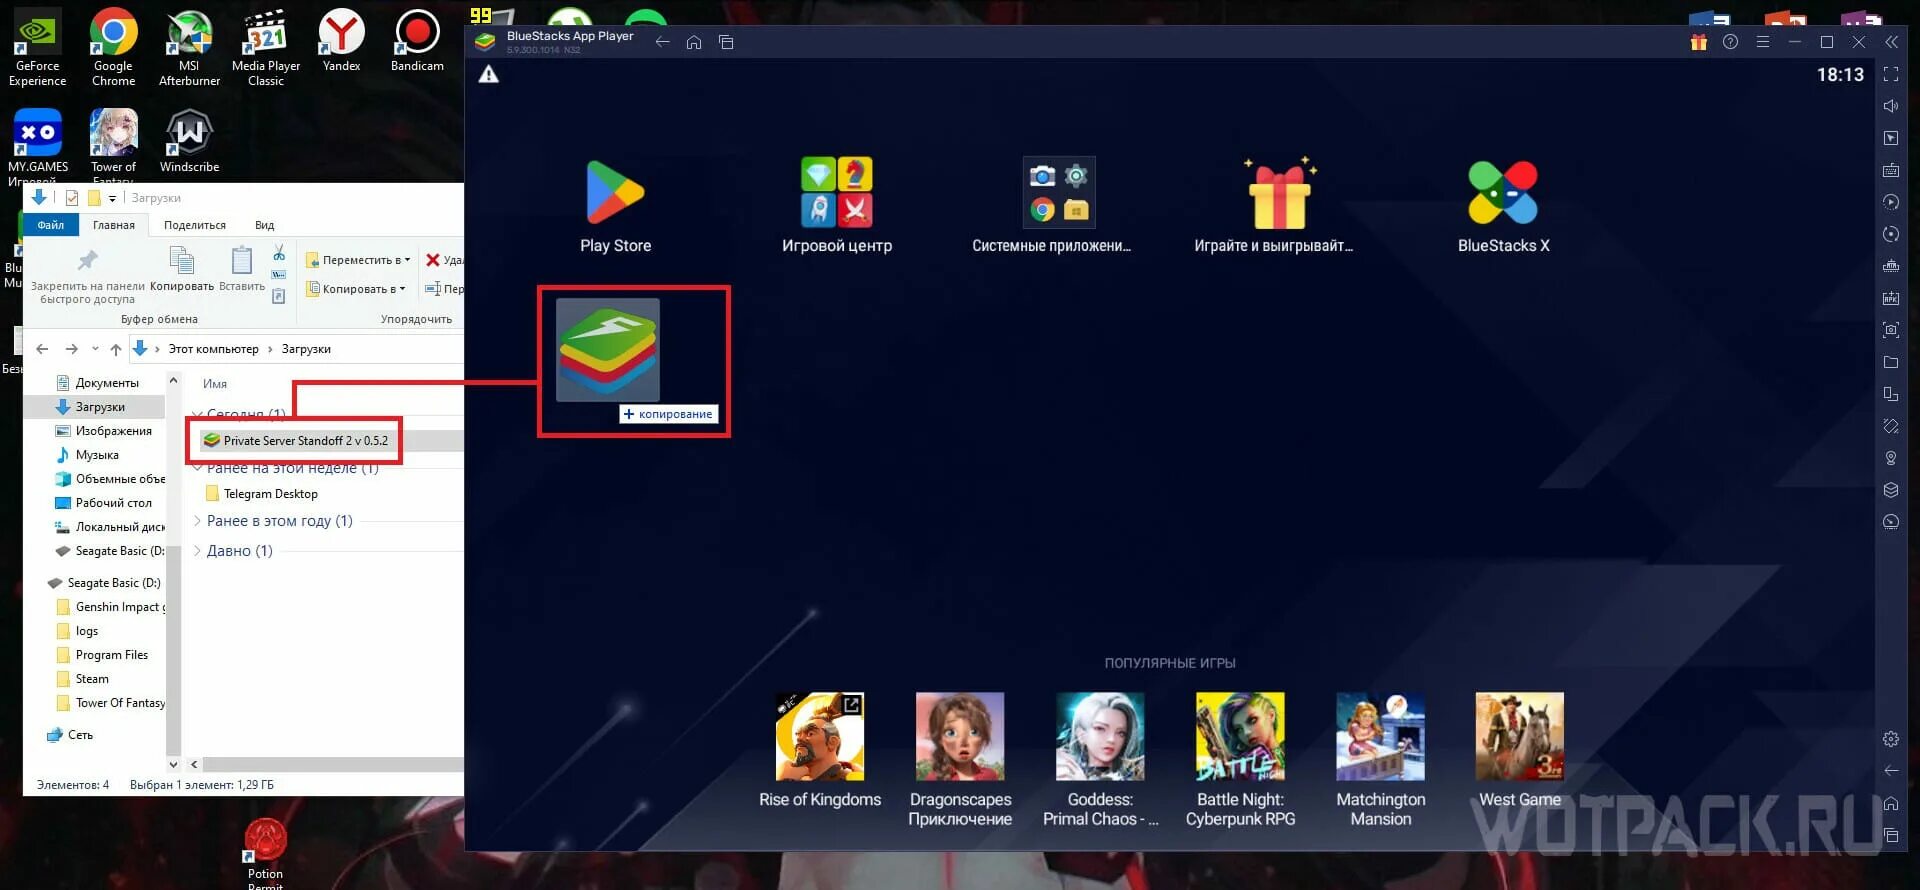Collapse Ранее на этой неделе group
The height and width of the screenshot is (890, 1920).
click(x=198, y=468)
